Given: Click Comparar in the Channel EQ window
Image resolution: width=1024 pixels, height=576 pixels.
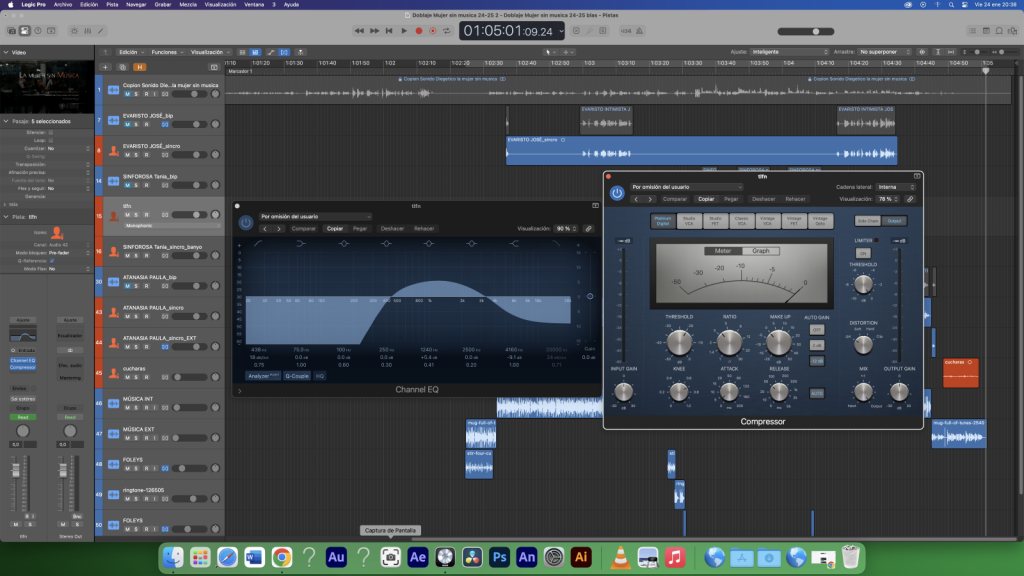Looking at the screenshot, I should (303, 228).
